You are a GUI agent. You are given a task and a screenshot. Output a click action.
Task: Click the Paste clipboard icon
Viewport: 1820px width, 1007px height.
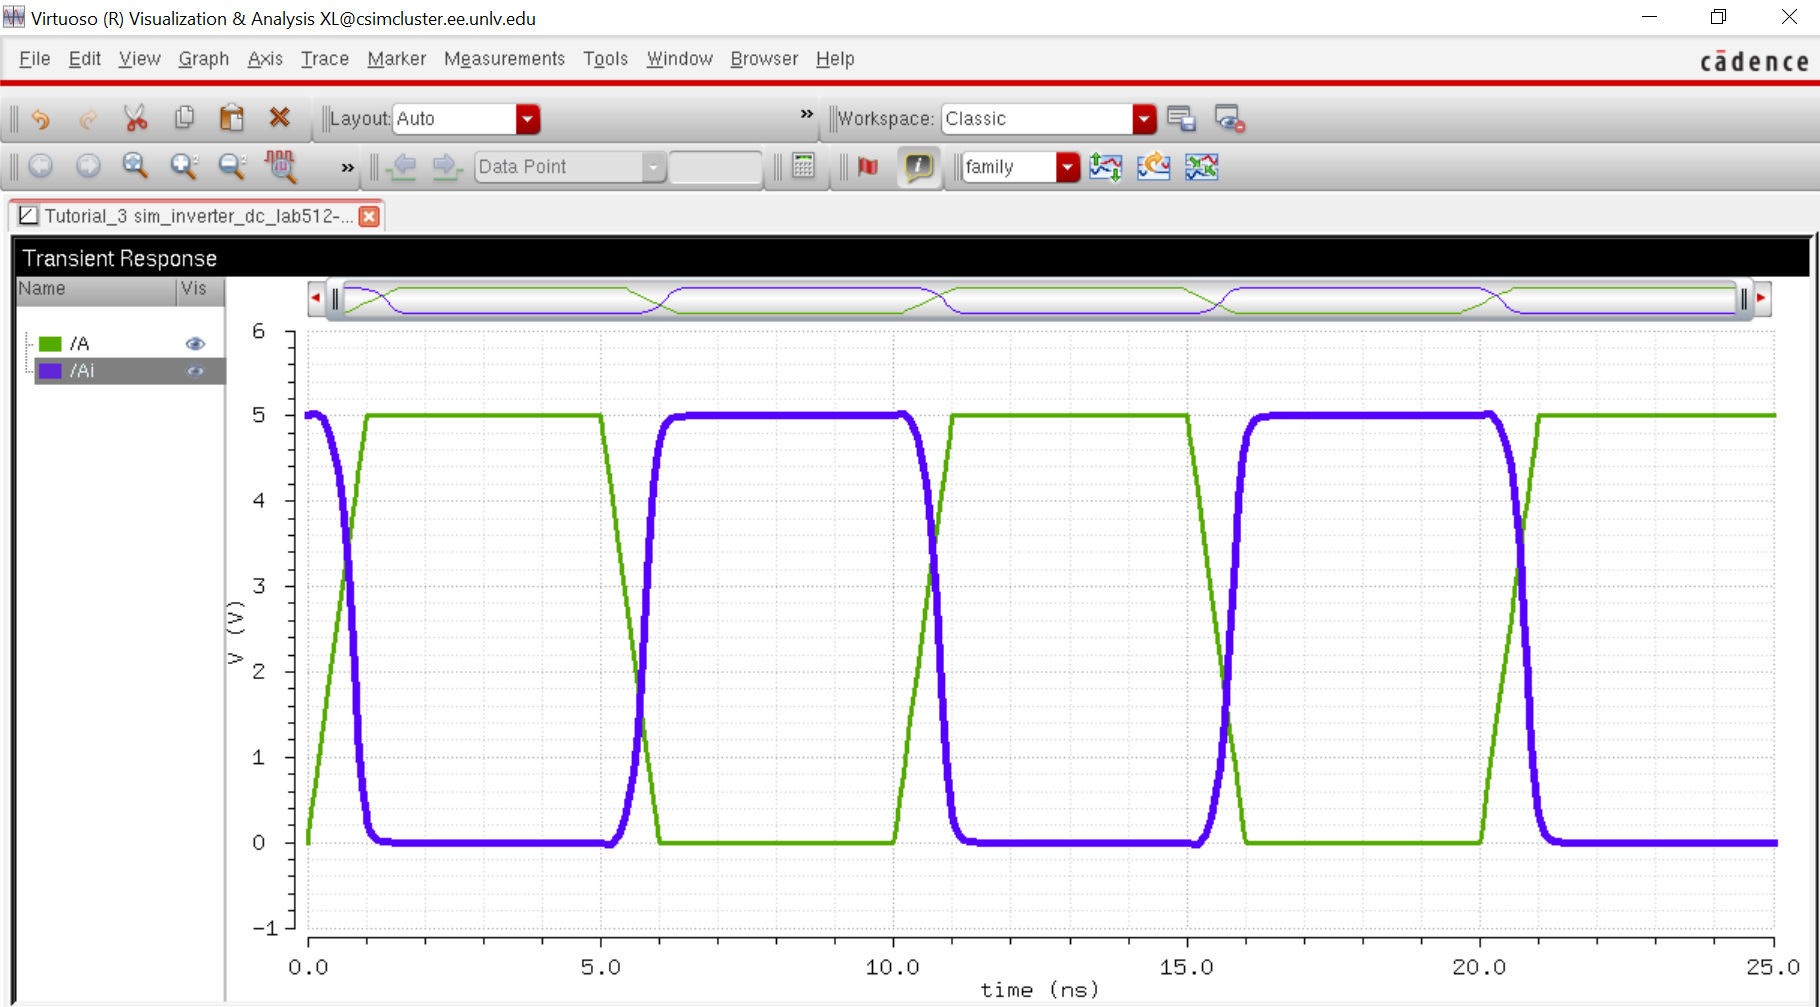[x=231, y=118]
